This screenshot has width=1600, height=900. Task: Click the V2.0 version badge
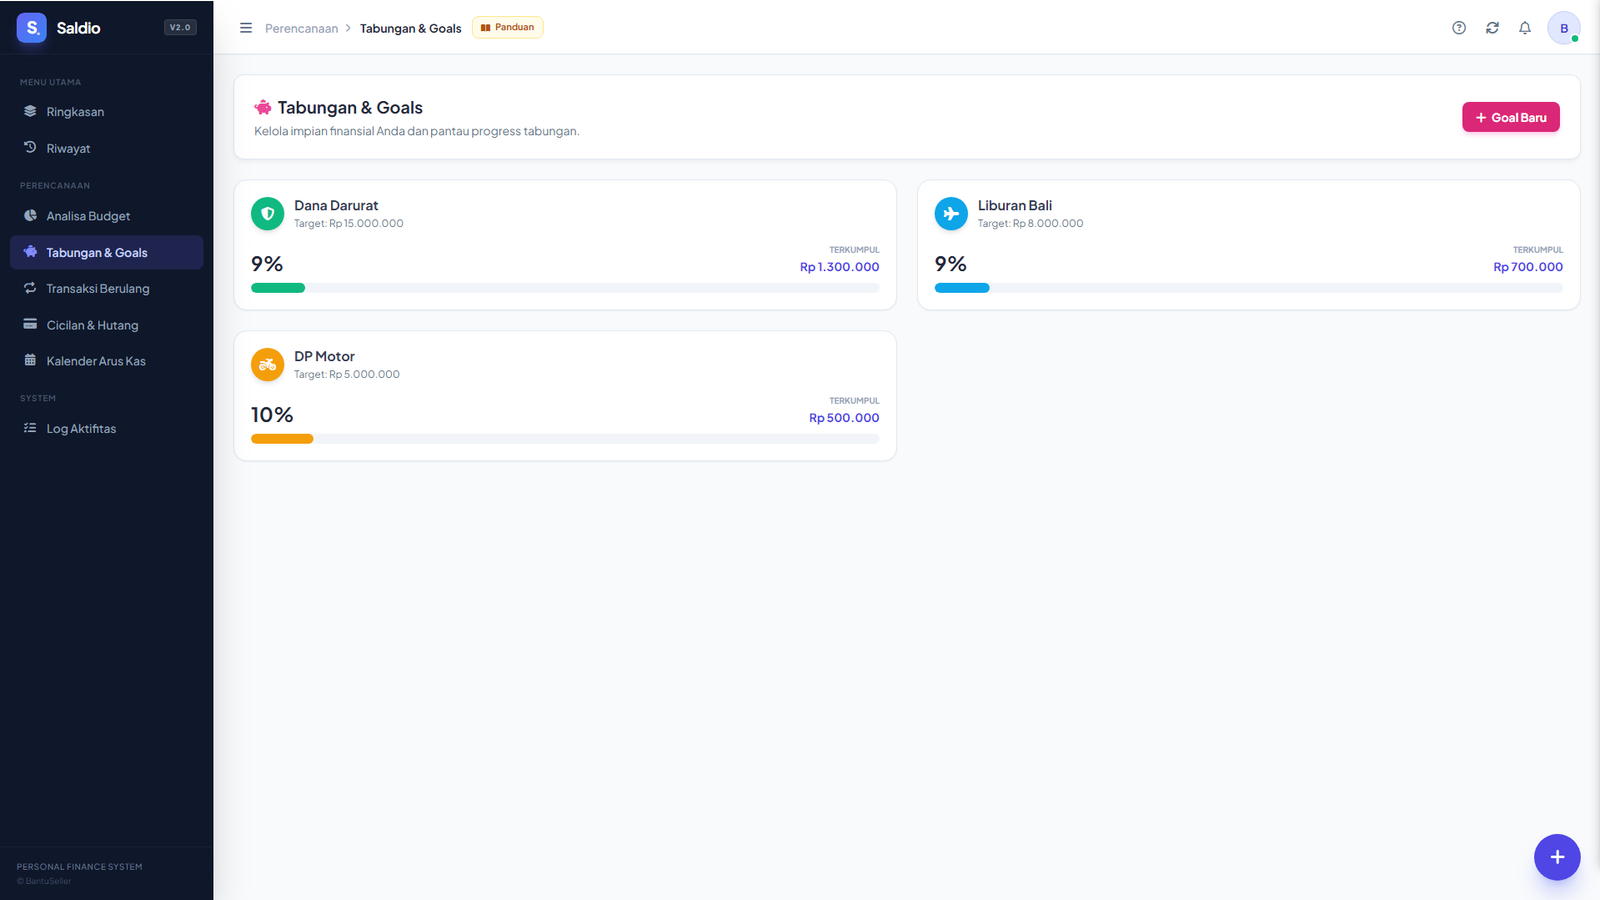pyautogui.click(x=180, y=28)
